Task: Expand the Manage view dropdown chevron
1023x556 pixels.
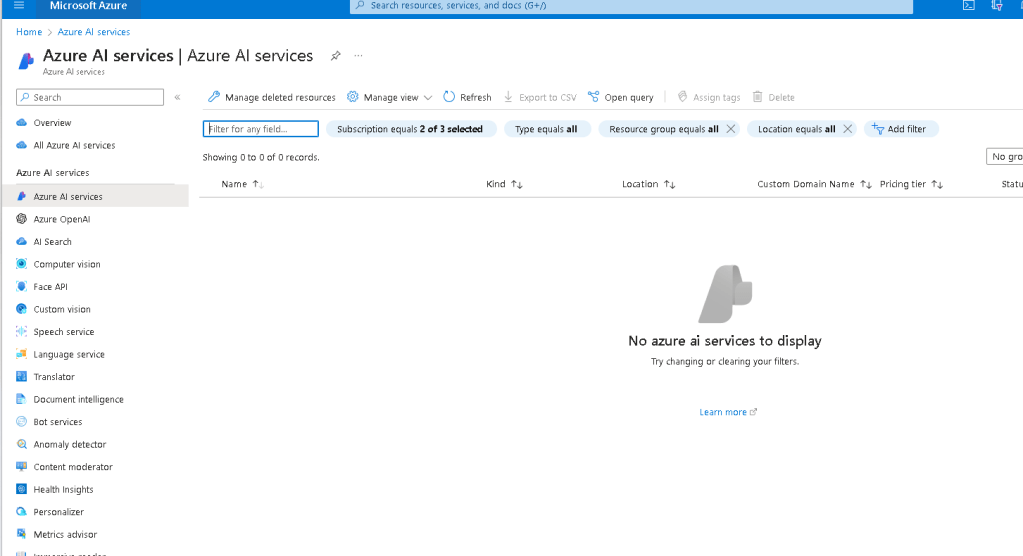Action: click(x=428, y=97)
